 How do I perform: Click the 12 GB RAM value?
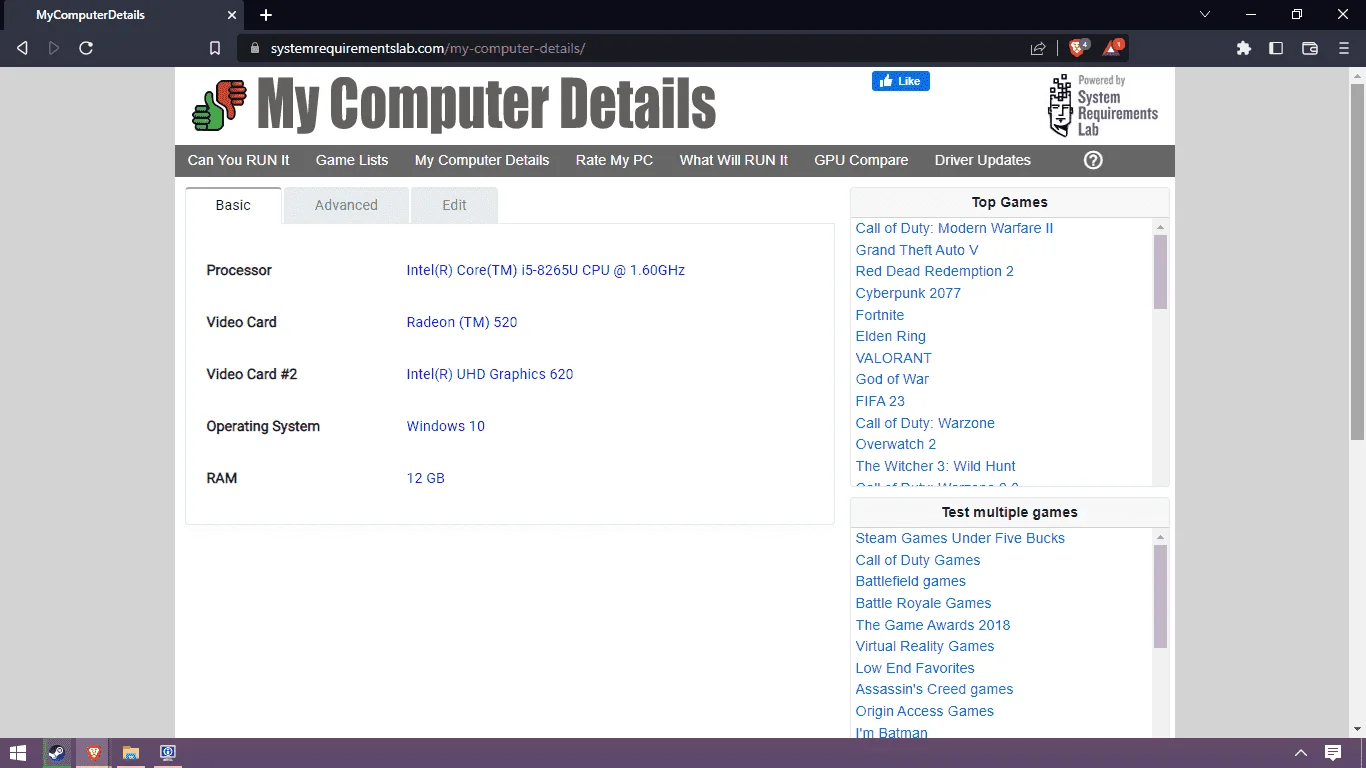pos(426,478)
